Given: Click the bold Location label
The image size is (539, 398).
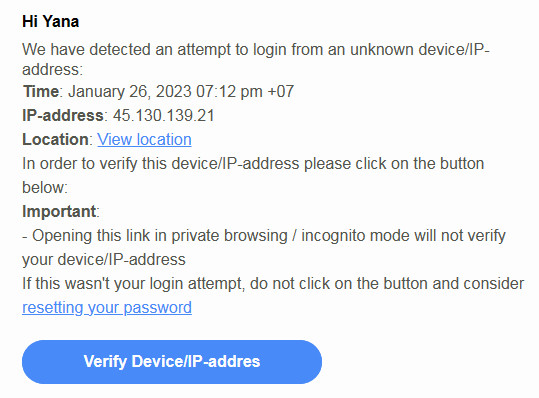Looking at the screenshot, I should (55, 140).
